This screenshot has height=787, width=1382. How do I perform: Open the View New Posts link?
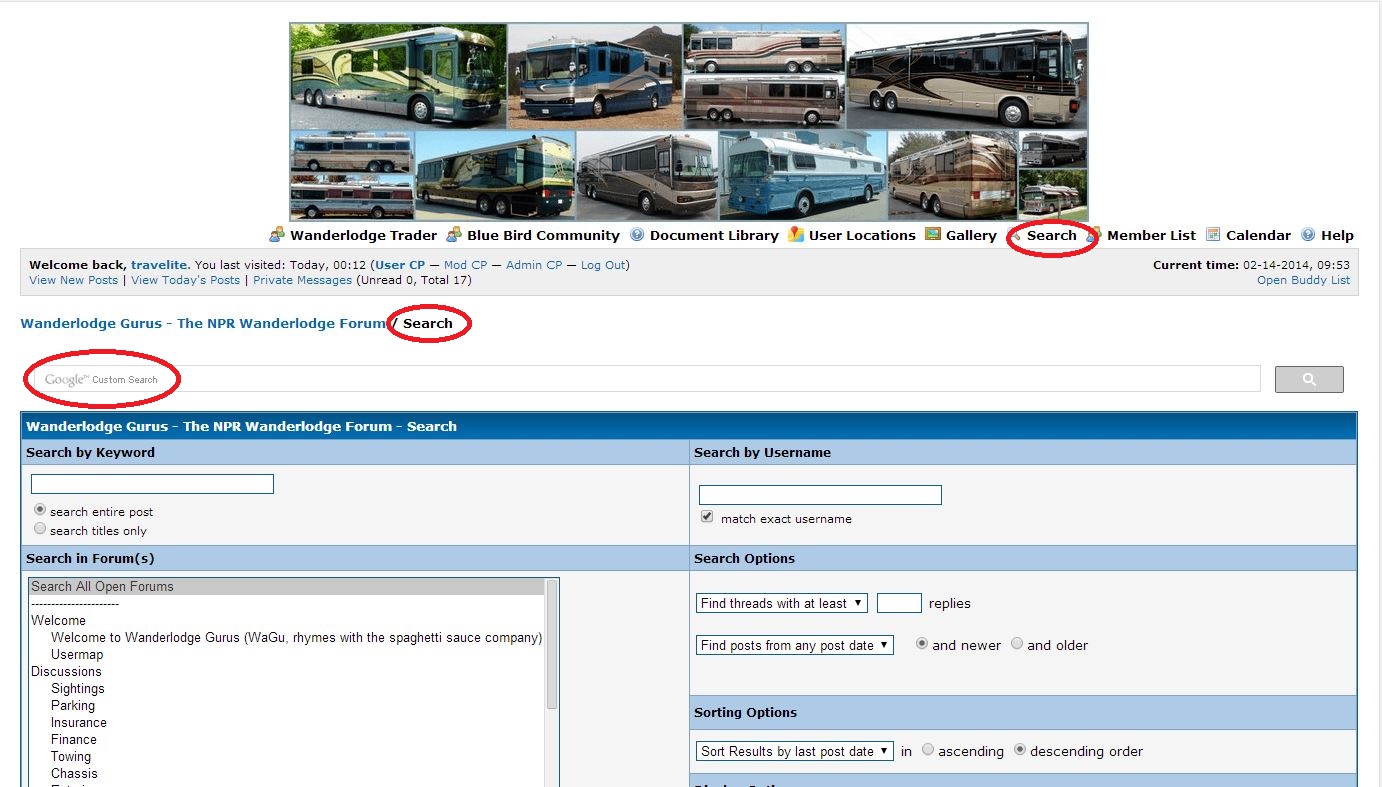(73, 280)
